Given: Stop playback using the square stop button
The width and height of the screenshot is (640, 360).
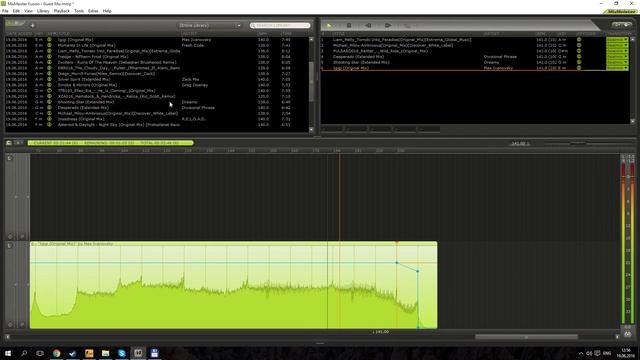Looking at the screenshot, I should tap(349, 26).
